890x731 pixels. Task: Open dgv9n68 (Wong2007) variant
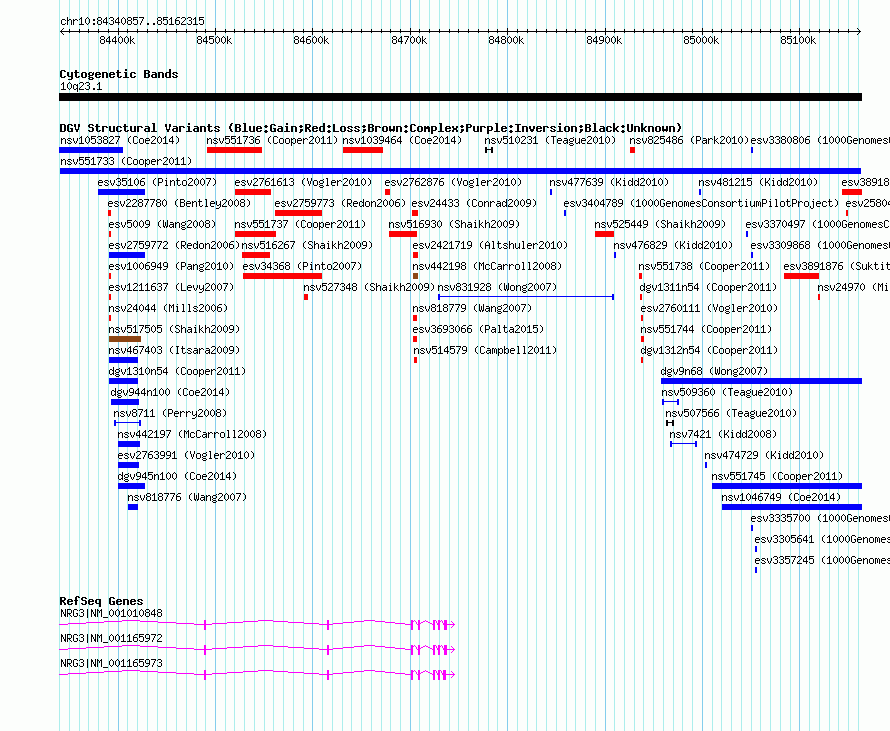[x=715, y=371]
